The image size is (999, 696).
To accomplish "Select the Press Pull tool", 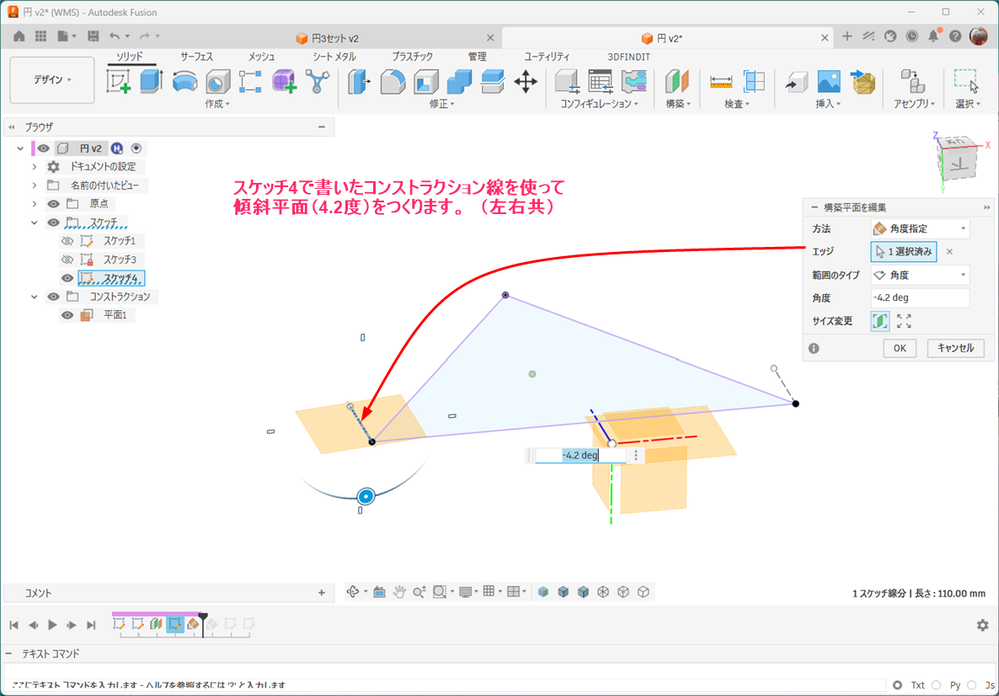I will click(360, 82).
